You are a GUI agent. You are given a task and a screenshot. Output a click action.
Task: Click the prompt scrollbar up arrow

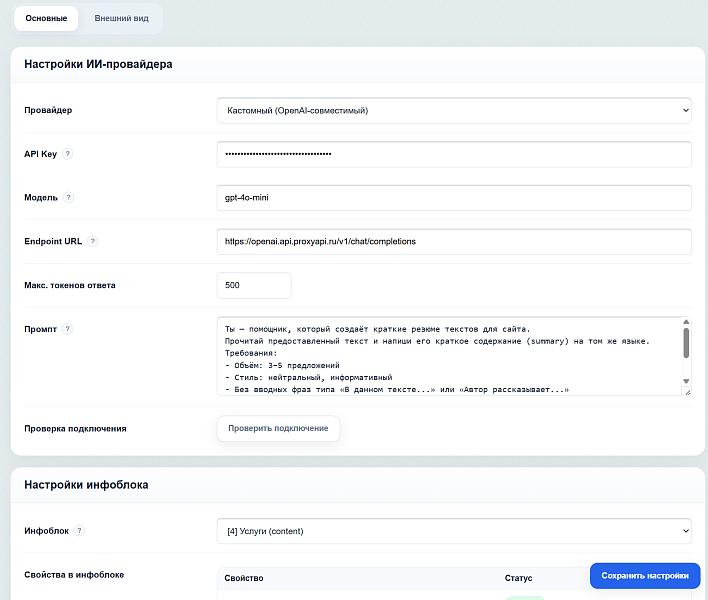(686, 322)
